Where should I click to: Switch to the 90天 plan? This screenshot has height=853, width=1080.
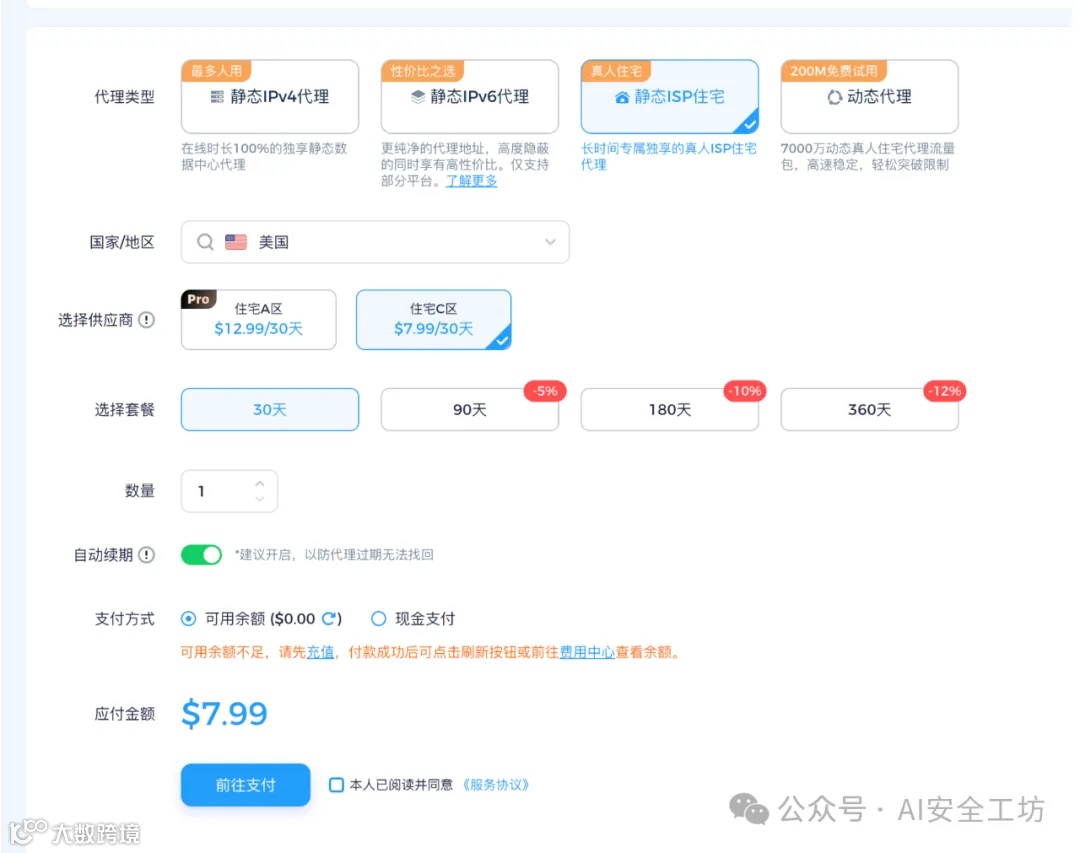tap(469, 408)
